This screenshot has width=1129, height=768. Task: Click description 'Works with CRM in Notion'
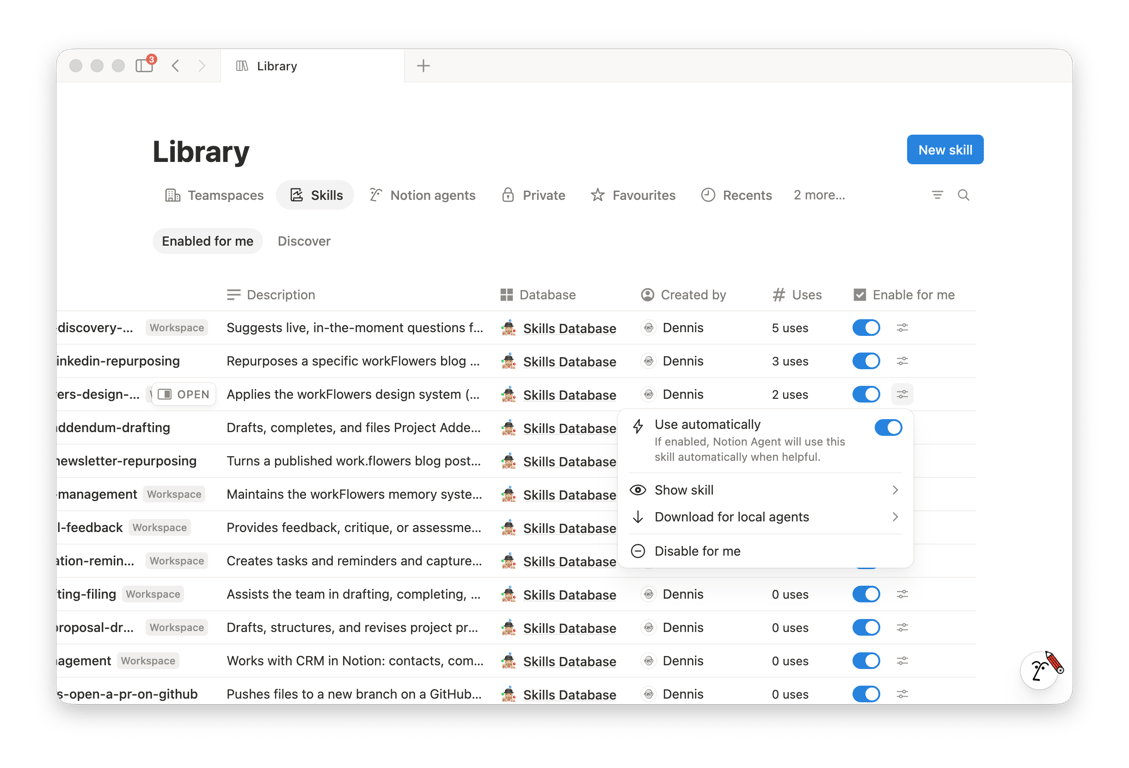tap(355, 661)
